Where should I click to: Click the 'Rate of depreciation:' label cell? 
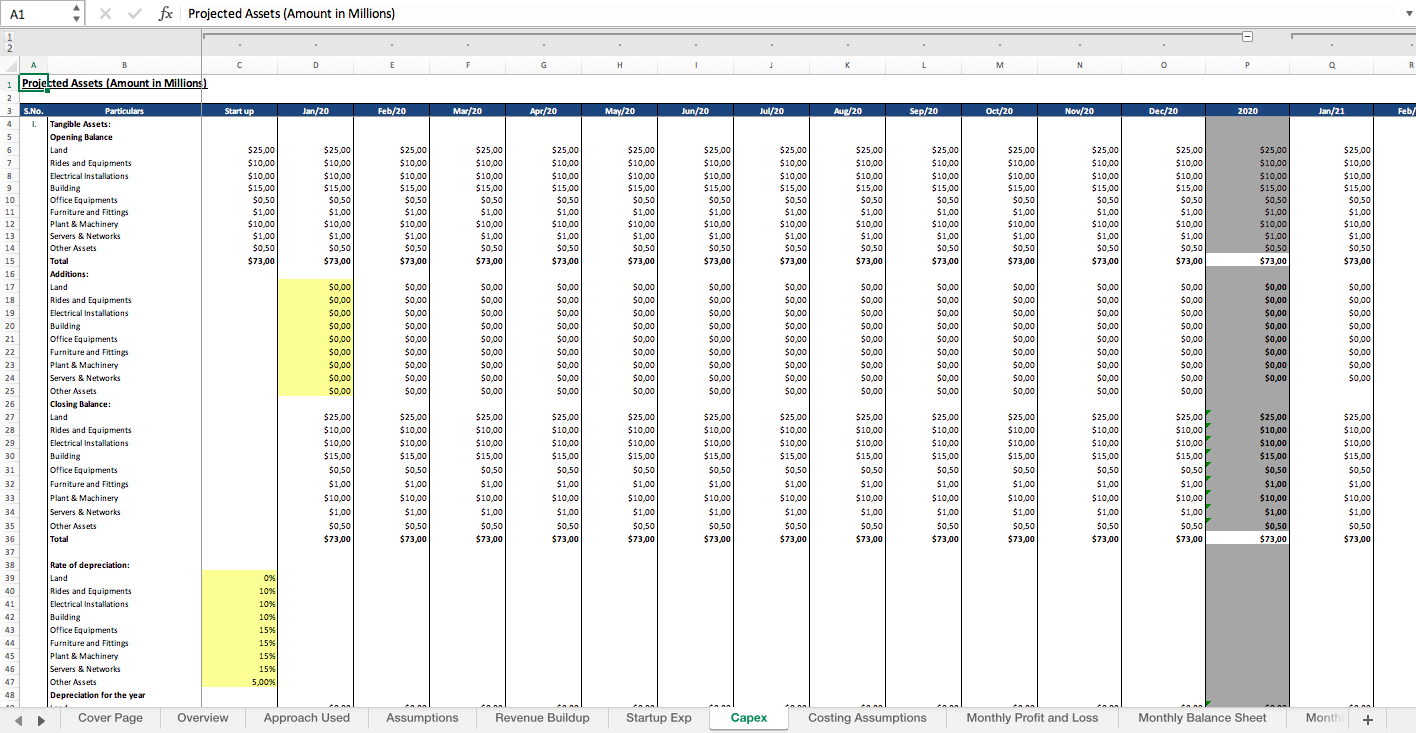[x=124, y=565]
